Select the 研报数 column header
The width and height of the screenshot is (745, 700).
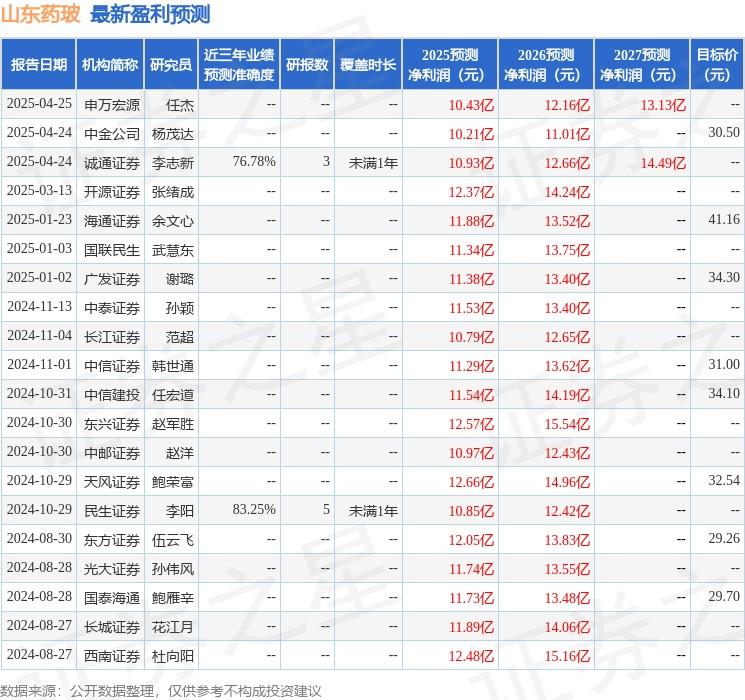click(x=307, y=65)
